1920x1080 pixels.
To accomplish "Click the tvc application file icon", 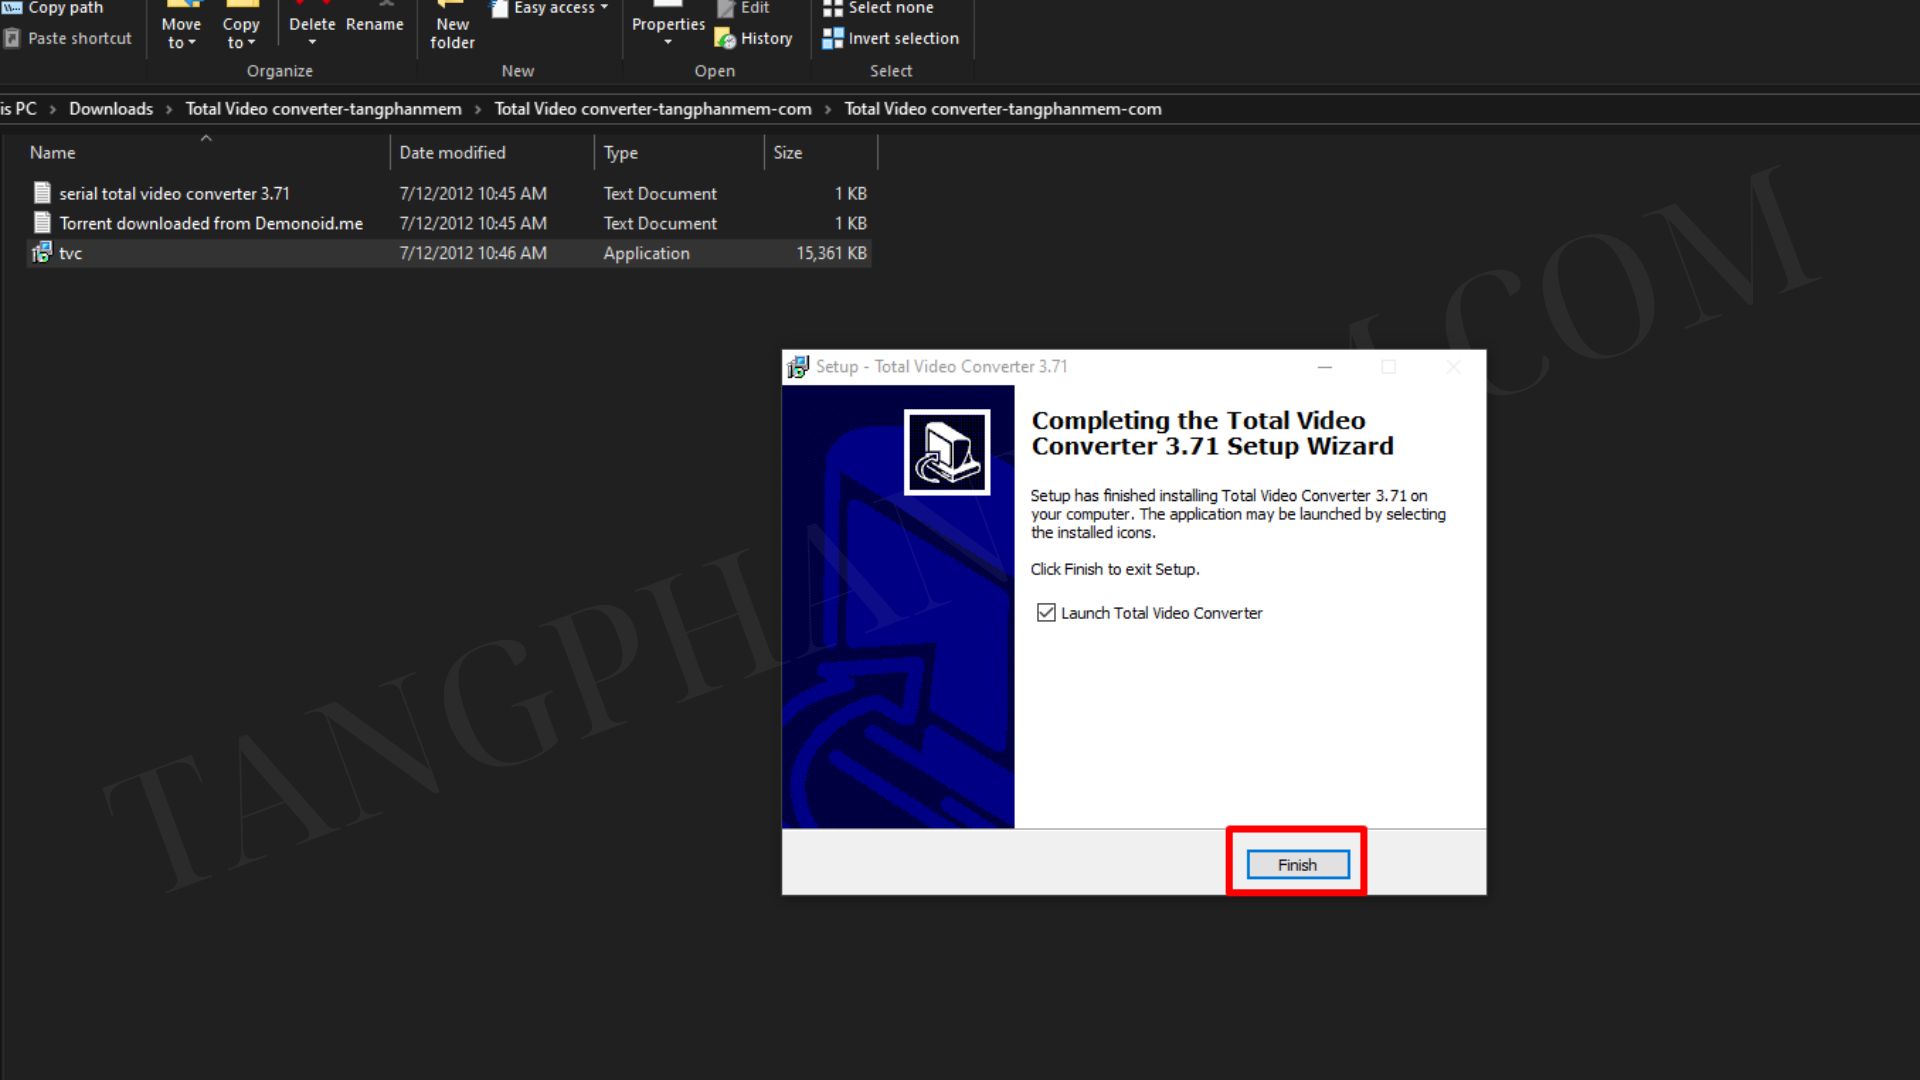I will click(41, 253).
